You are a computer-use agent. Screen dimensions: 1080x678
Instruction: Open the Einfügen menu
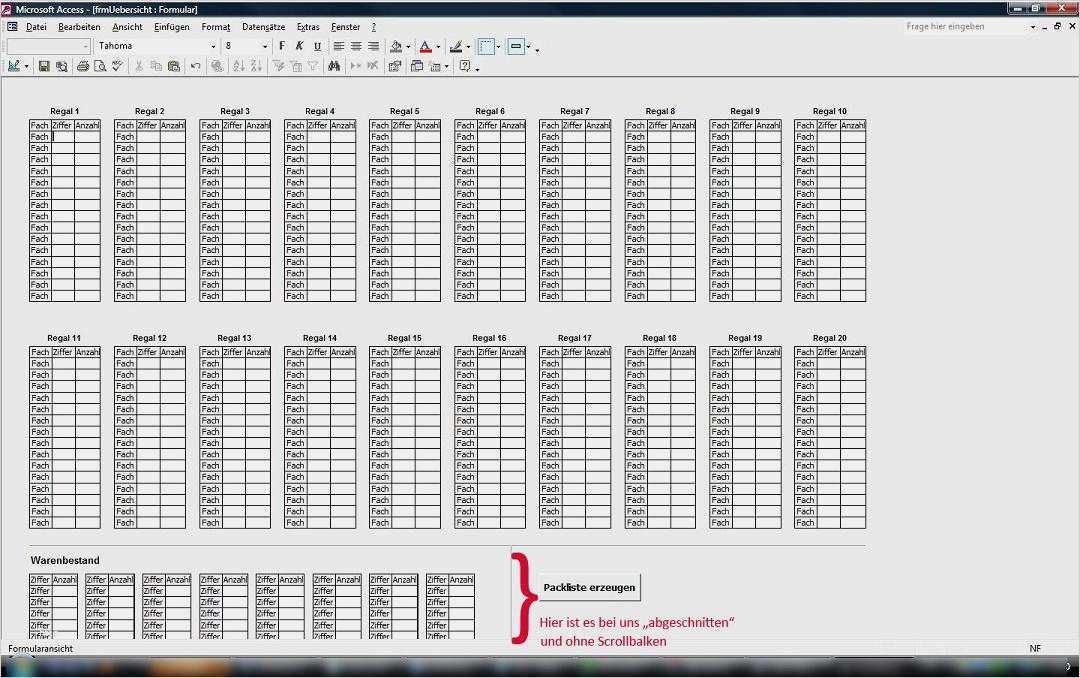(x=172, y=27)
